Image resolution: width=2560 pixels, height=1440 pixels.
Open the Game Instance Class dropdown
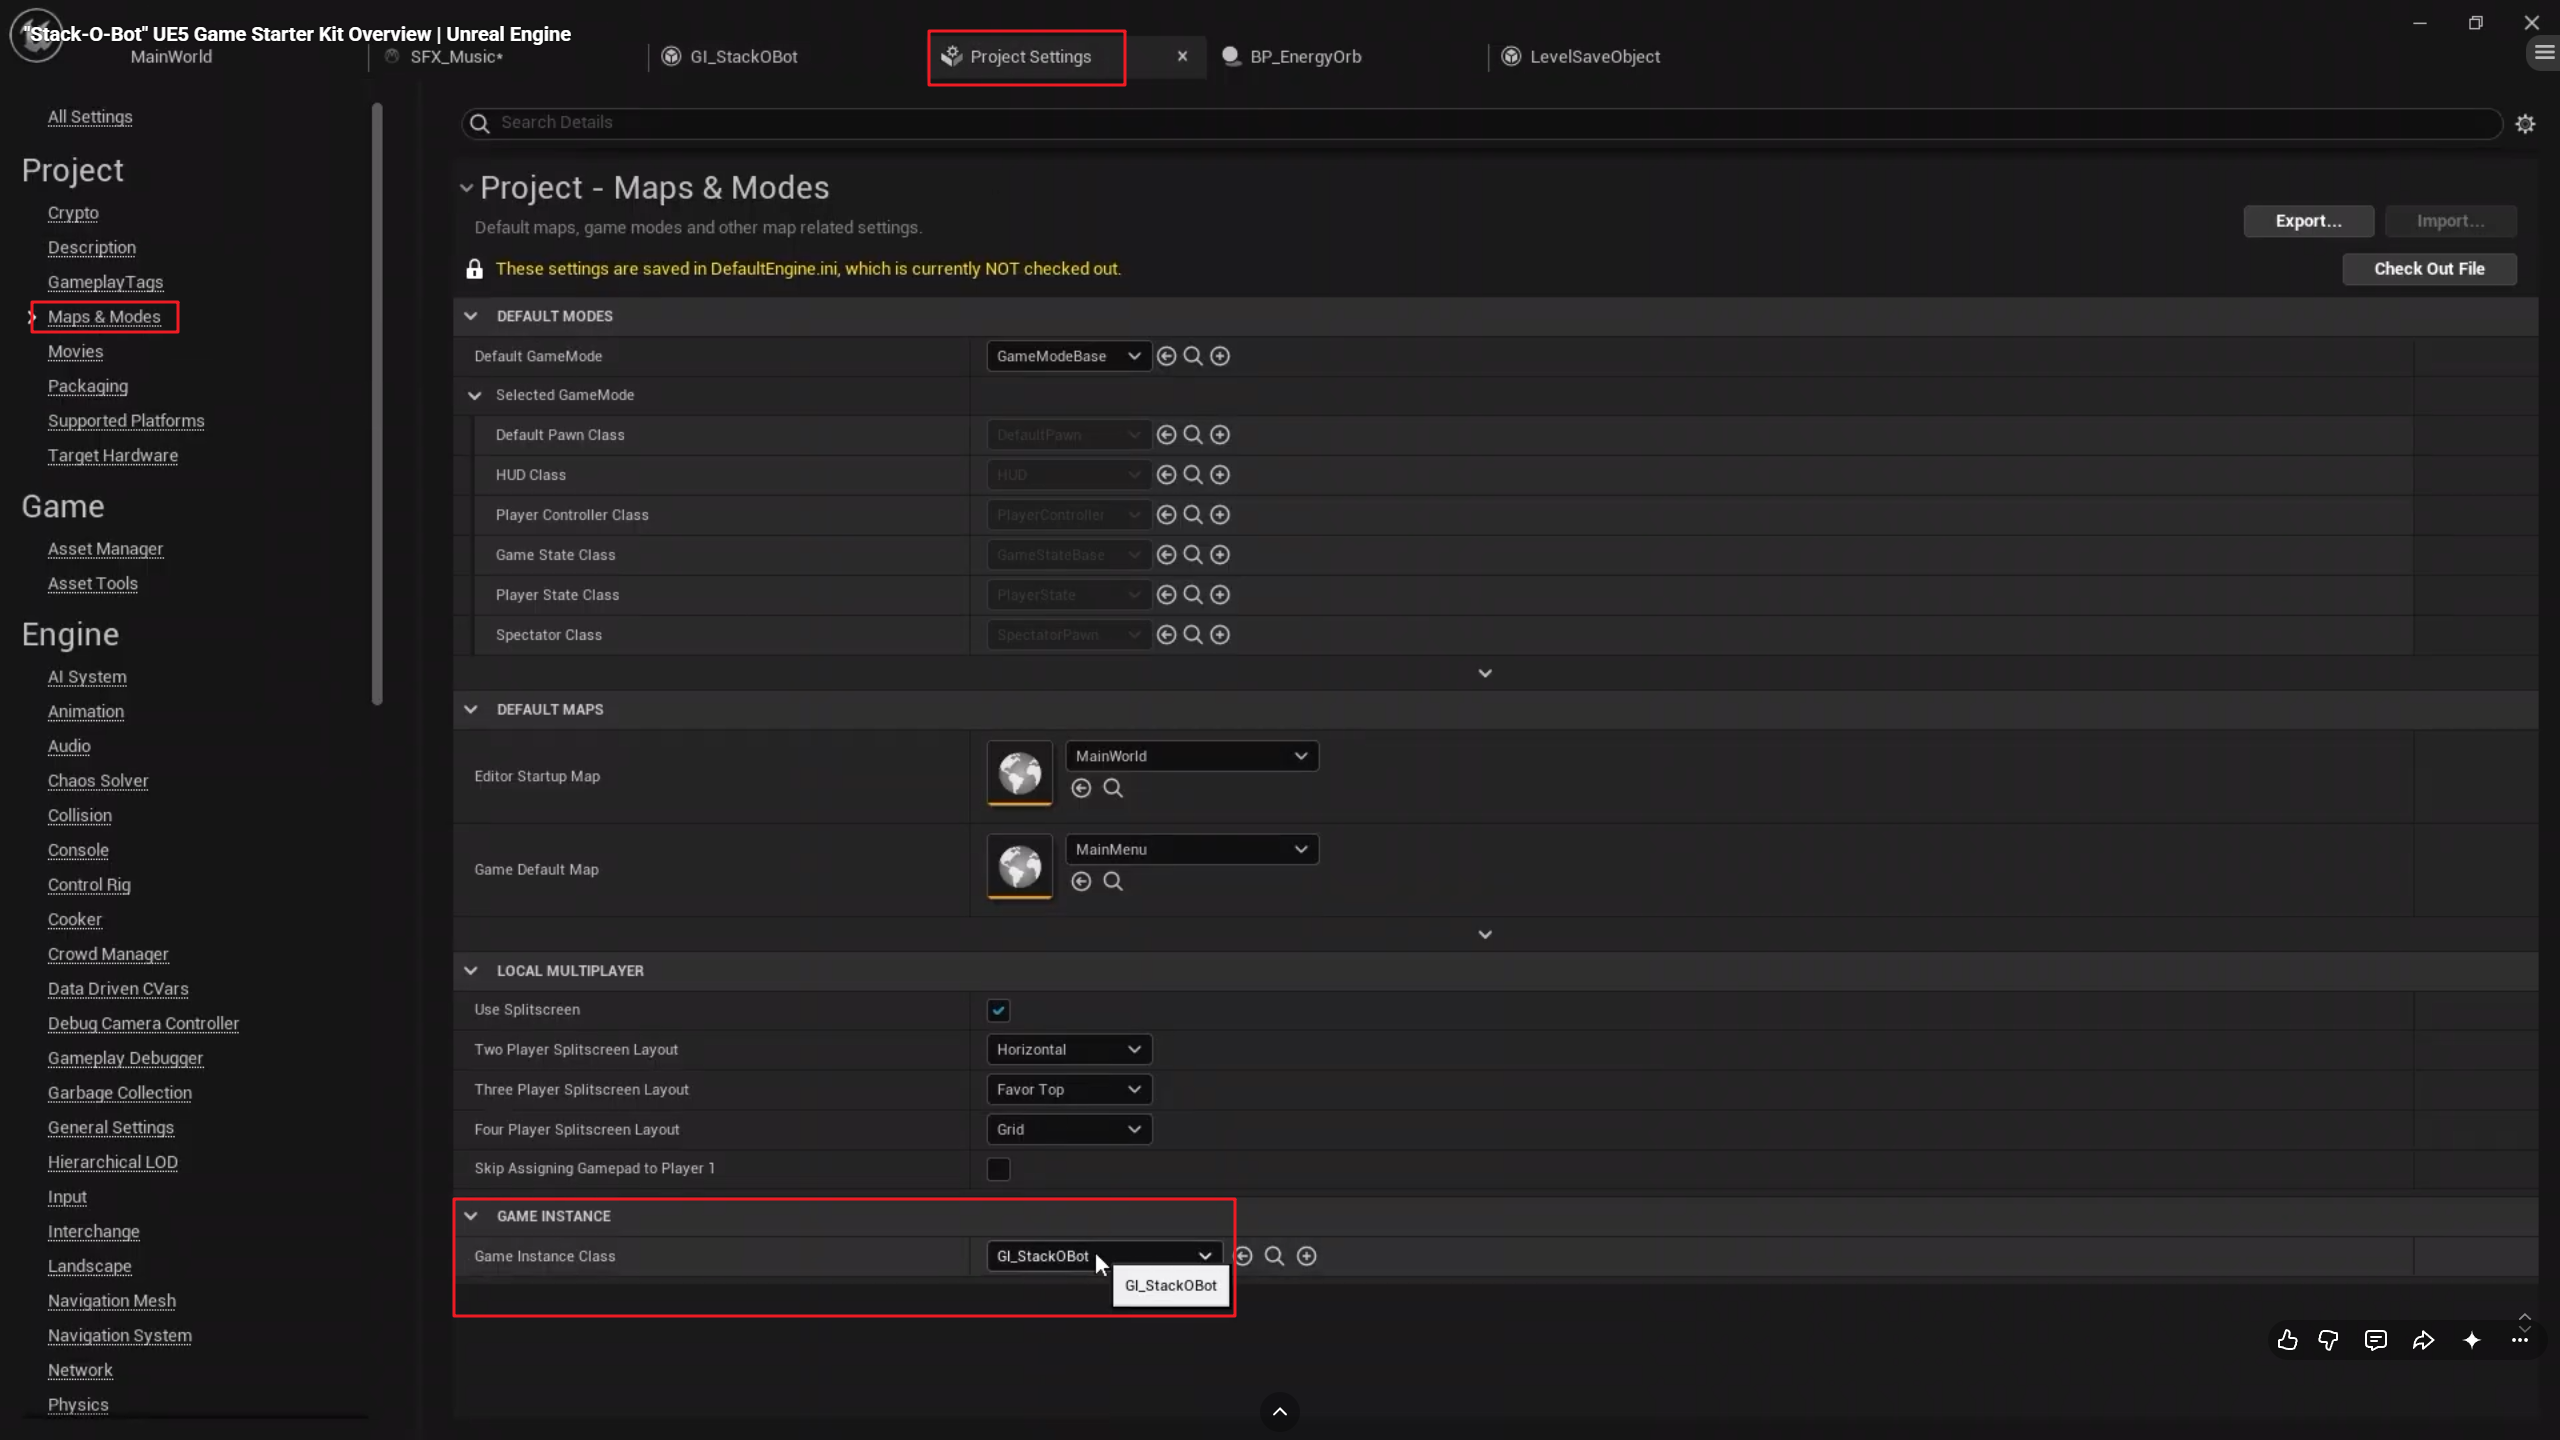[x=1104, y=1256]
